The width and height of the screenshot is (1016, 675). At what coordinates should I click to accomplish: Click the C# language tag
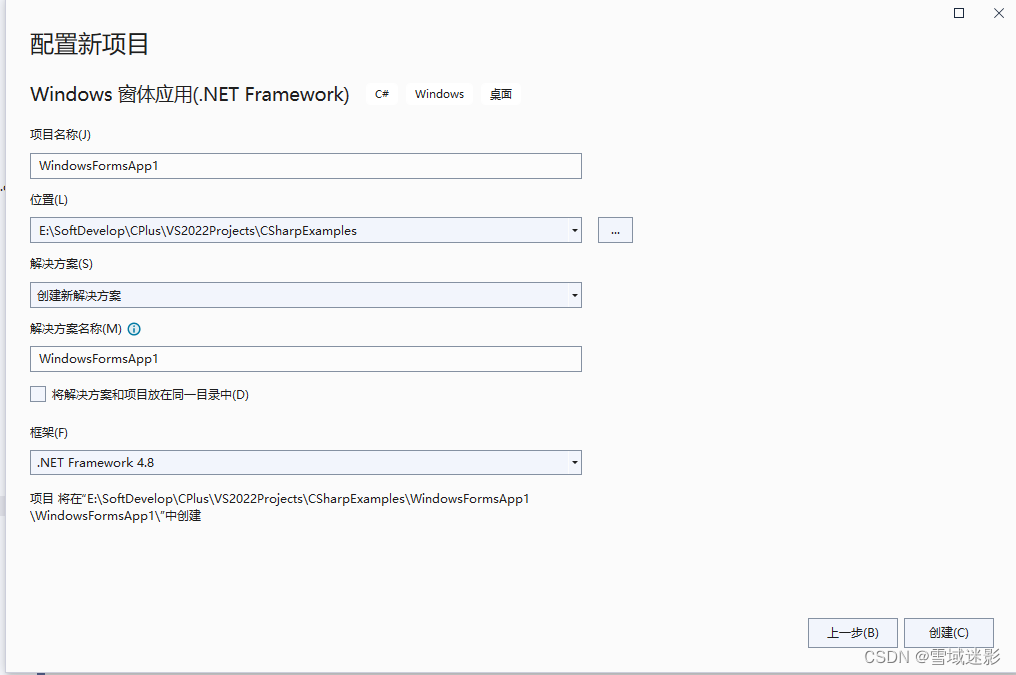click(x=381, y=93)
